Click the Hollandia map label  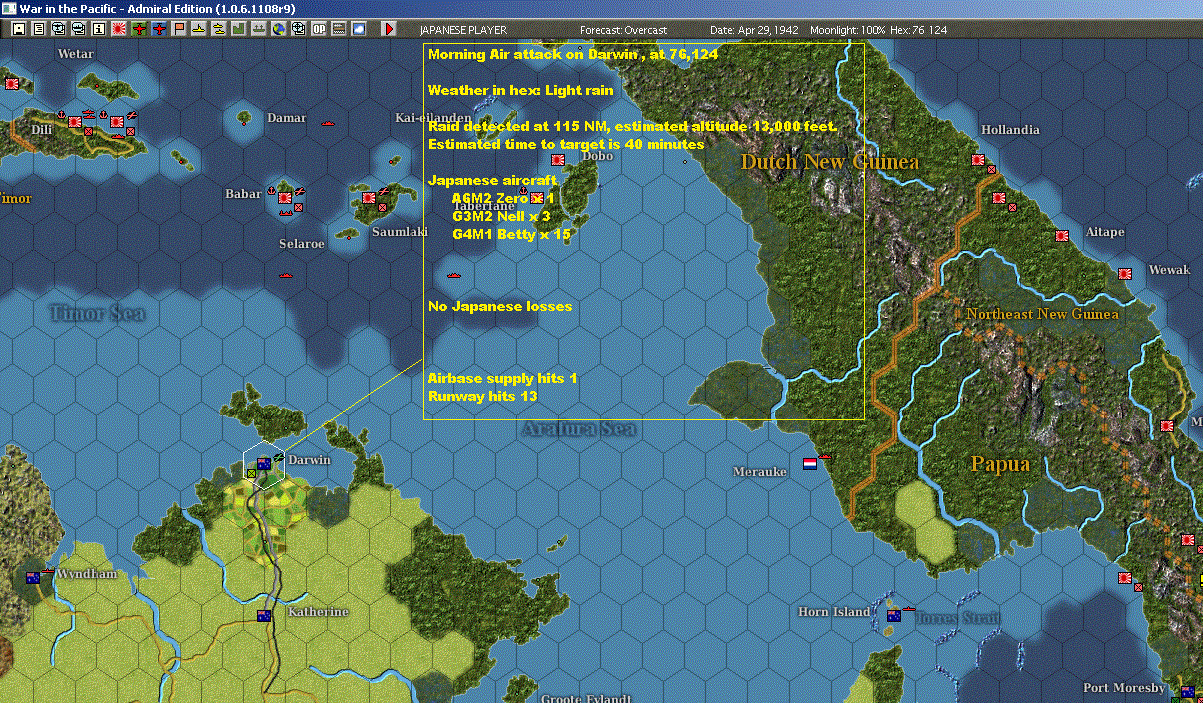tap(1010, 130)
